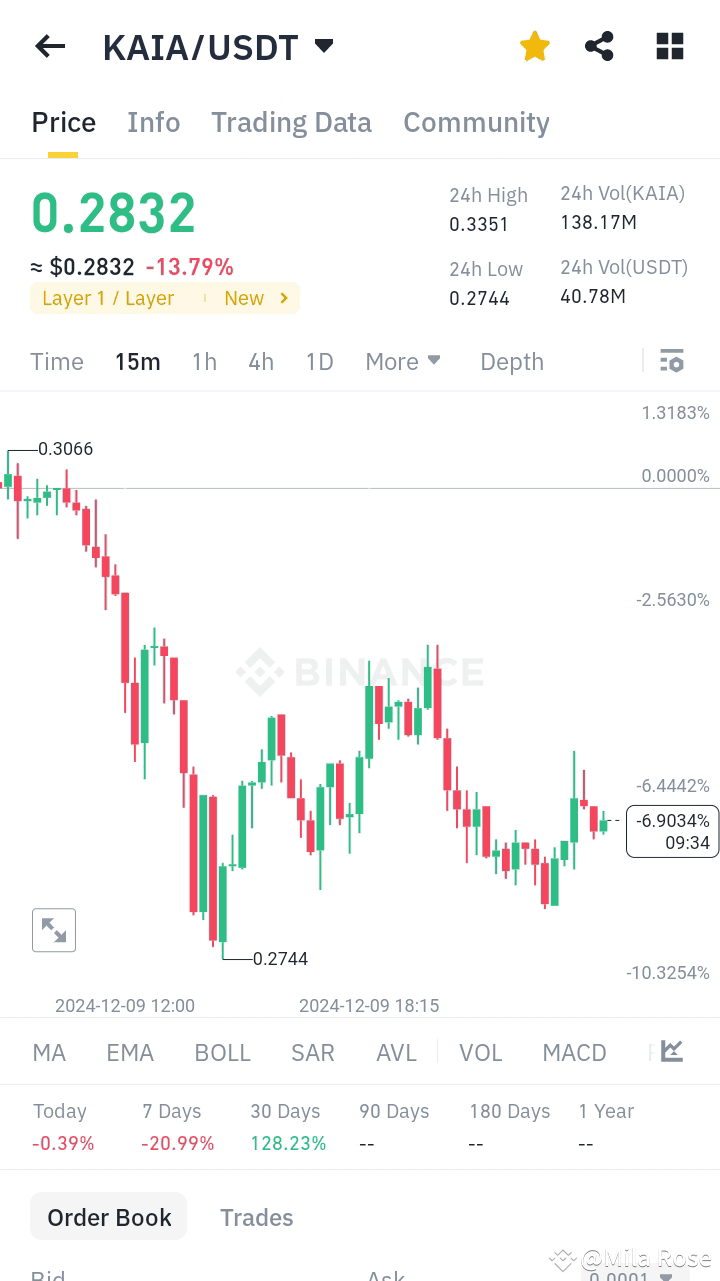
Task: Select the 1D chart timeframe
Action: point(319,361)
